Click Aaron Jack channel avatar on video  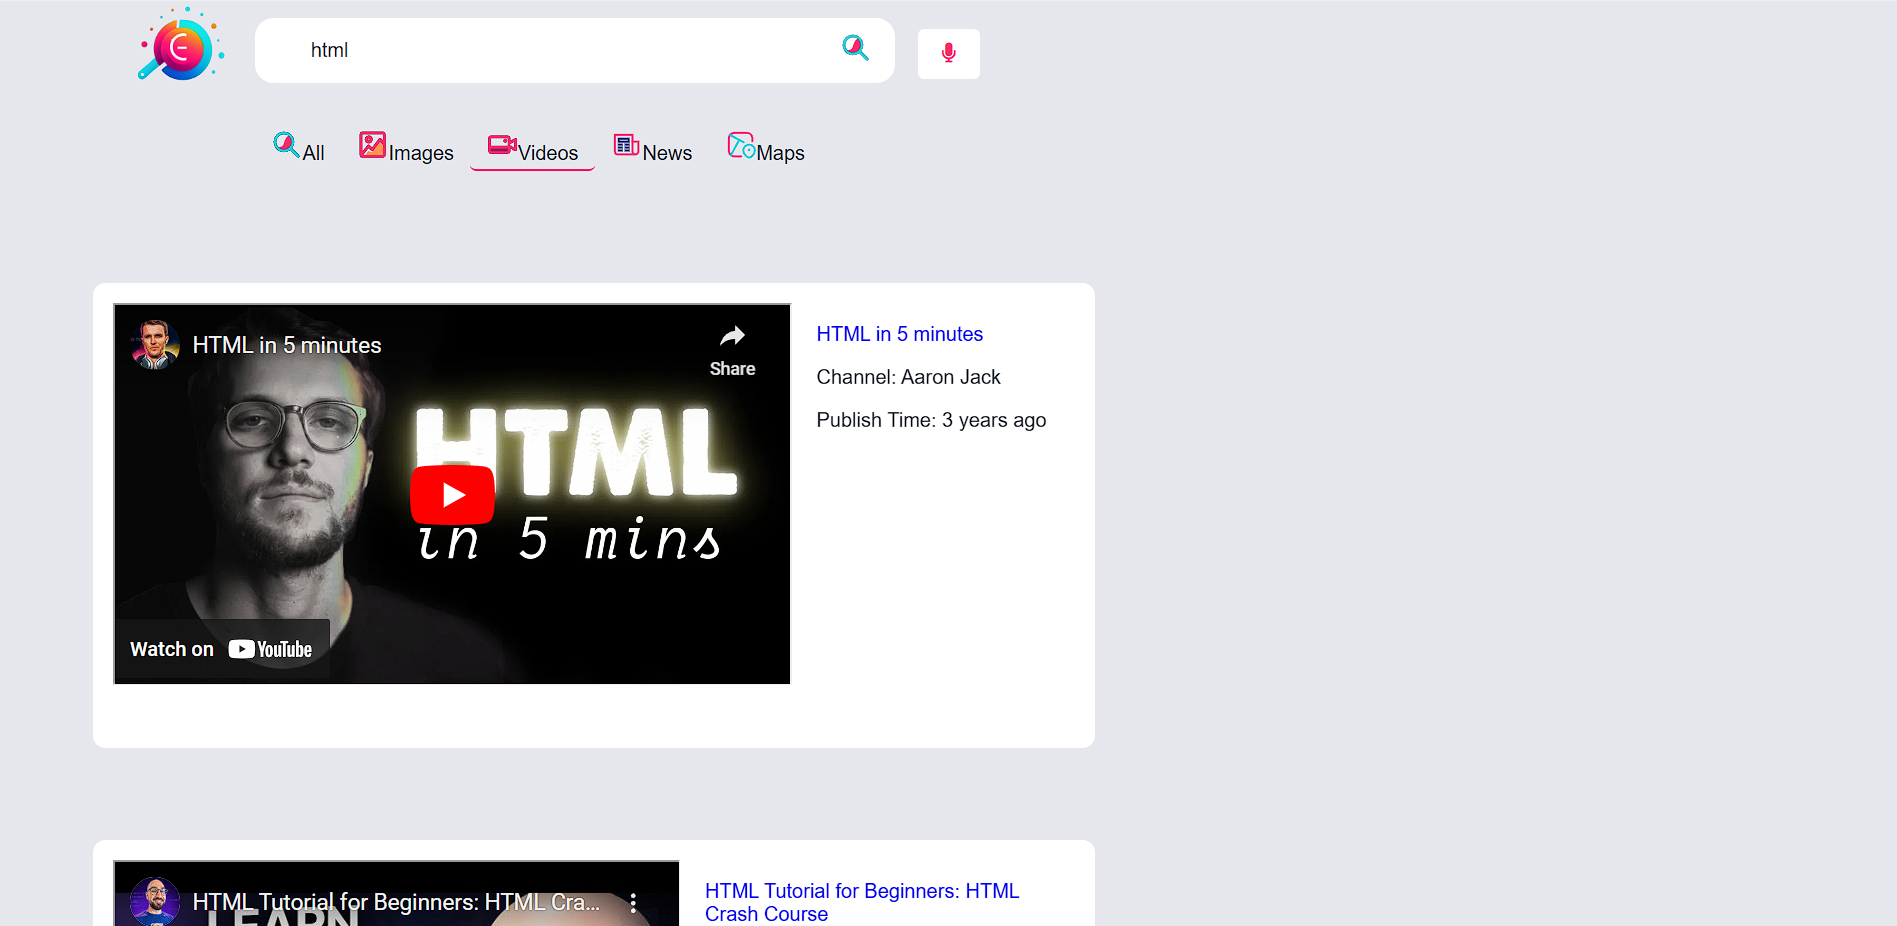click(155, 345)
